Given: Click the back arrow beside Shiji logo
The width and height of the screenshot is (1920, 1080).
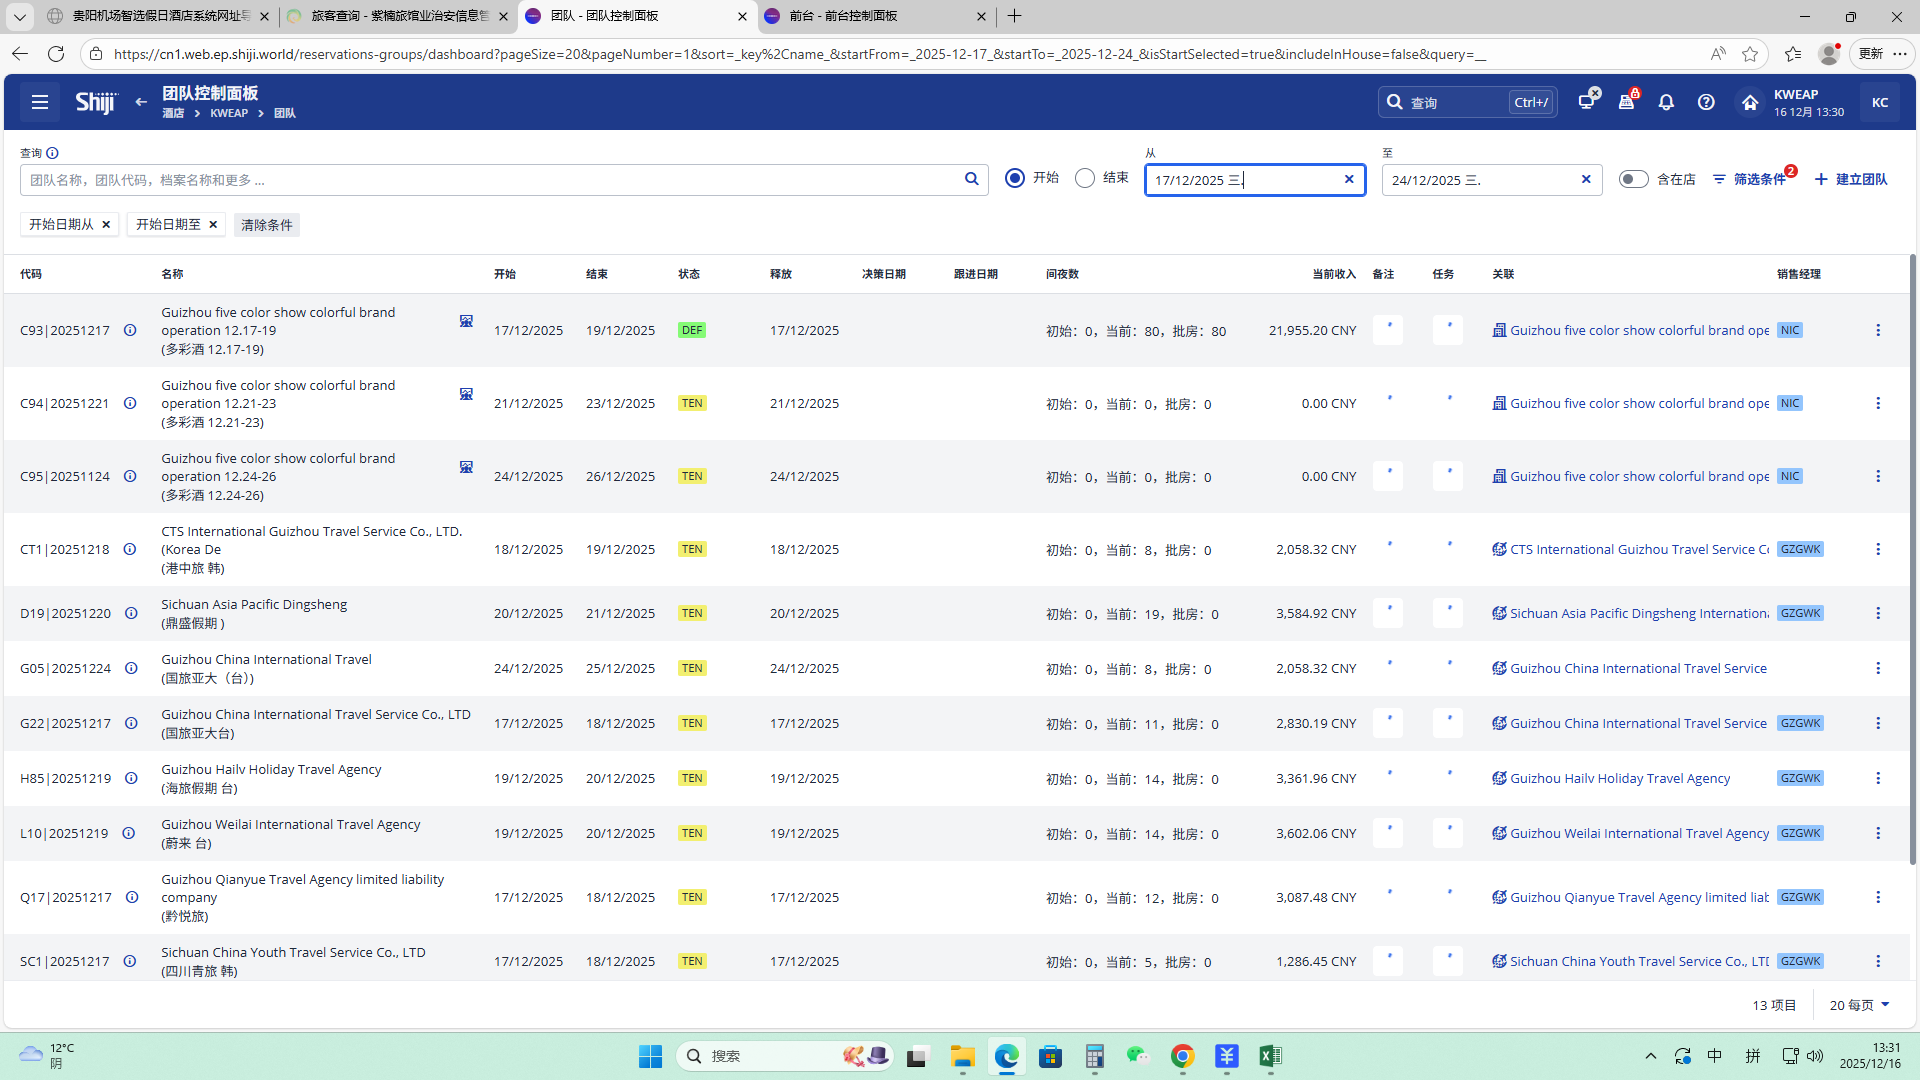Looking at the screenshot, I should (141, 102).
